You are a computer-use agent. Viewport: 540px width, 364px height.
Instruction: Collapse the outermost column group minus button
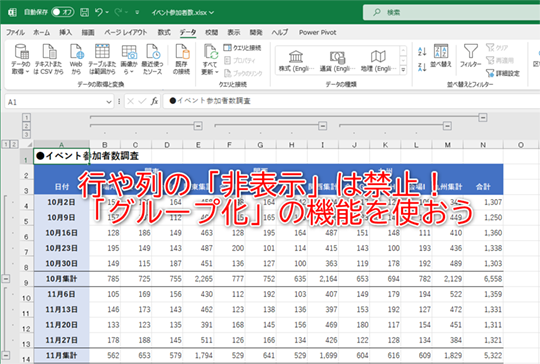(x=483, y=117)
